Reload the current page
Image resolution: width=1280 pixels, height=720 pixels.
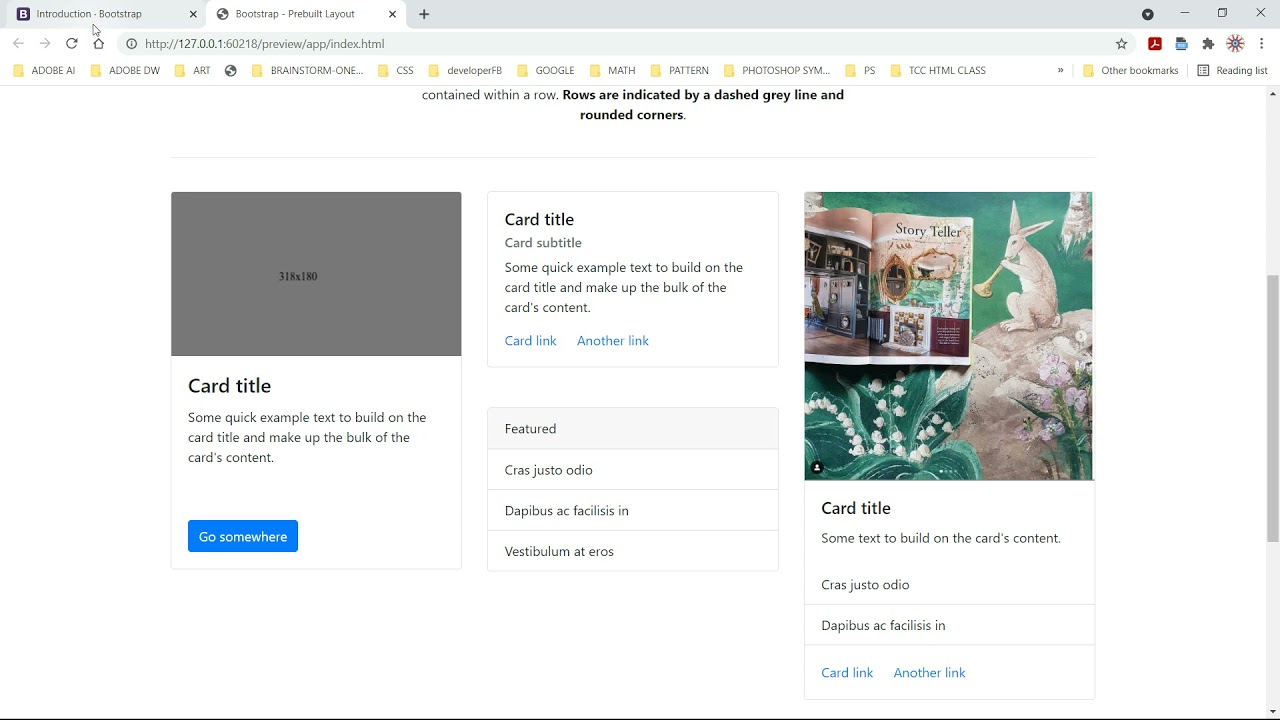[x=72, y=44]
